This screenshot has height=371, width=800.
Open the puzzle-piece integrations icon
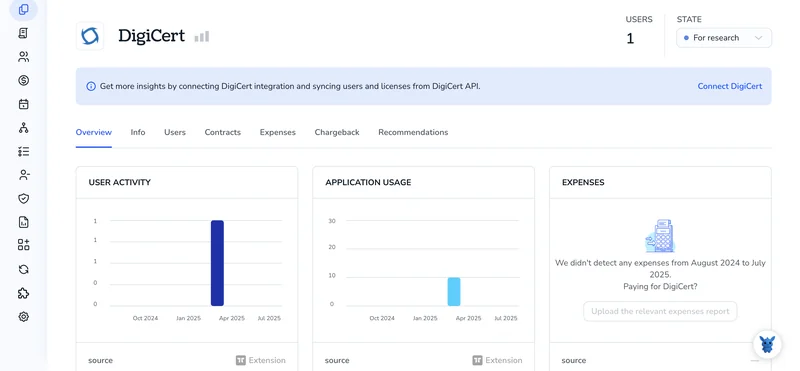tap(23, 293)
